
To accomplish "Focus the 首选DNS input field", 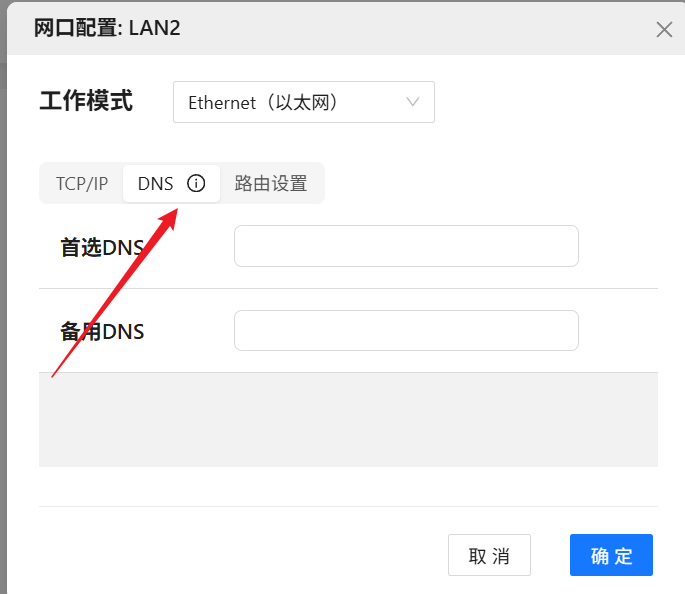I will (x=406, y=246).
